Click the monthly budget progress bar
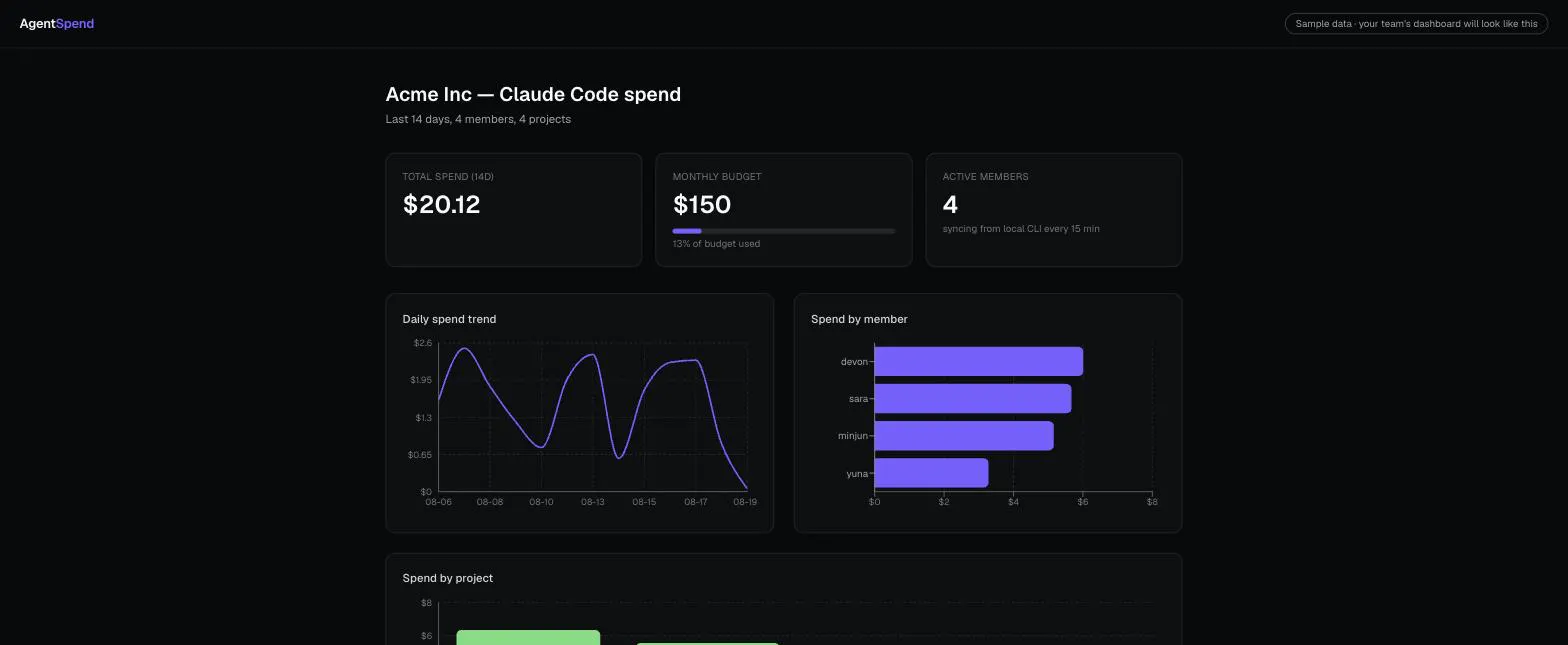Screen dimensions: 1568x645 tap(784, 231)
